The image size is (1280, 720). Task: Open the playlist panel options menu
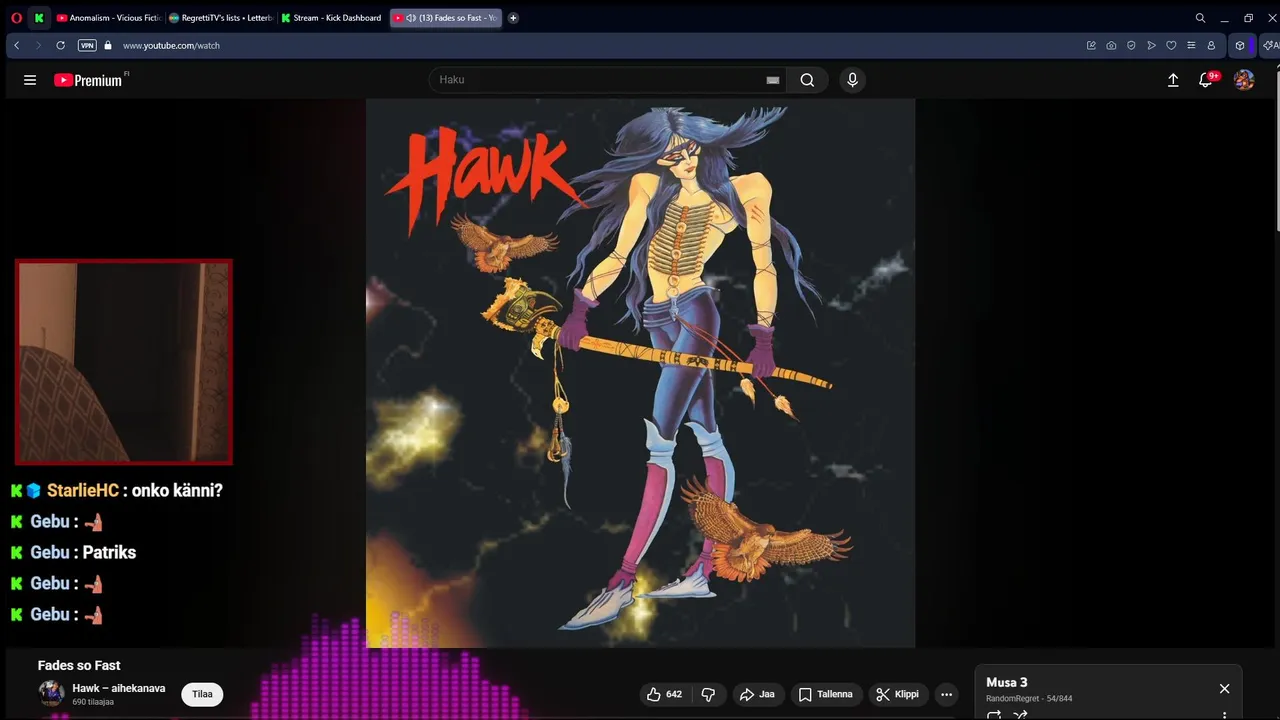click(x=1224, y=715)
